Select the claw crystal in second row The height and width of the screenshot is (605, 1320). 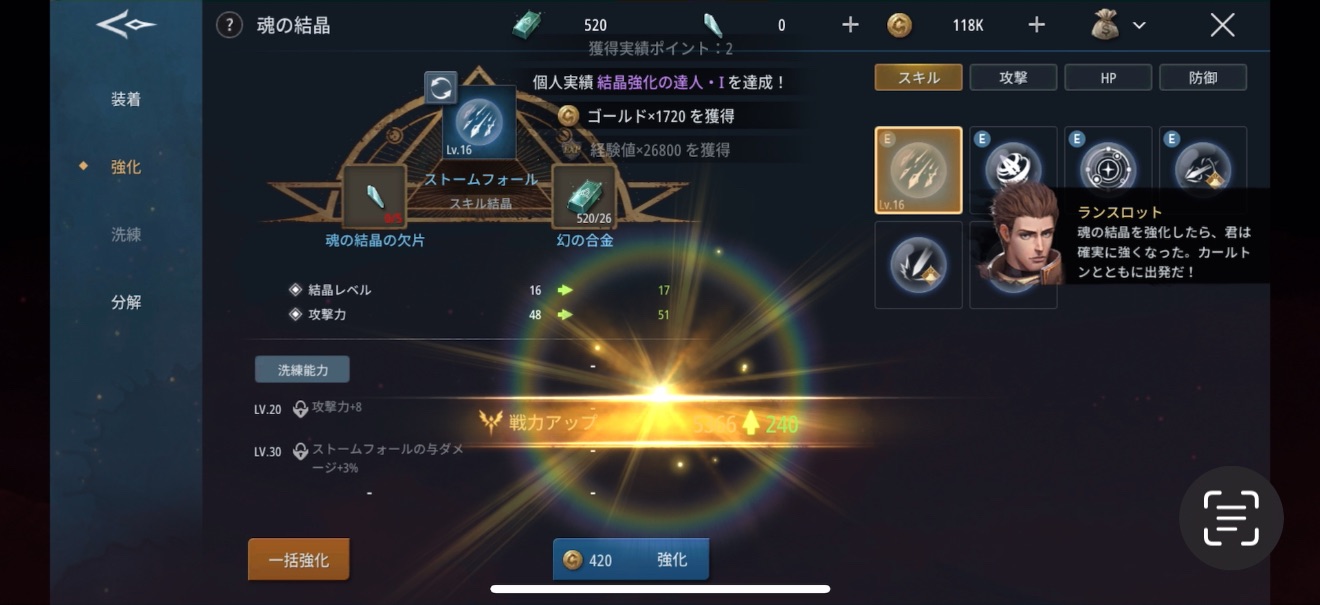pyautogui.click(x=918, y=265)
